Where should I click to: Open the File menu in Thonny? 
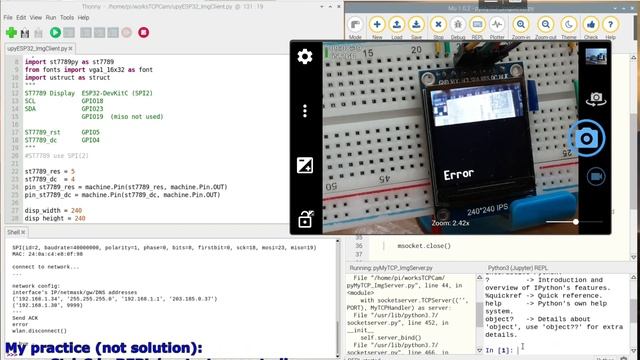click(x=8, y=18)
